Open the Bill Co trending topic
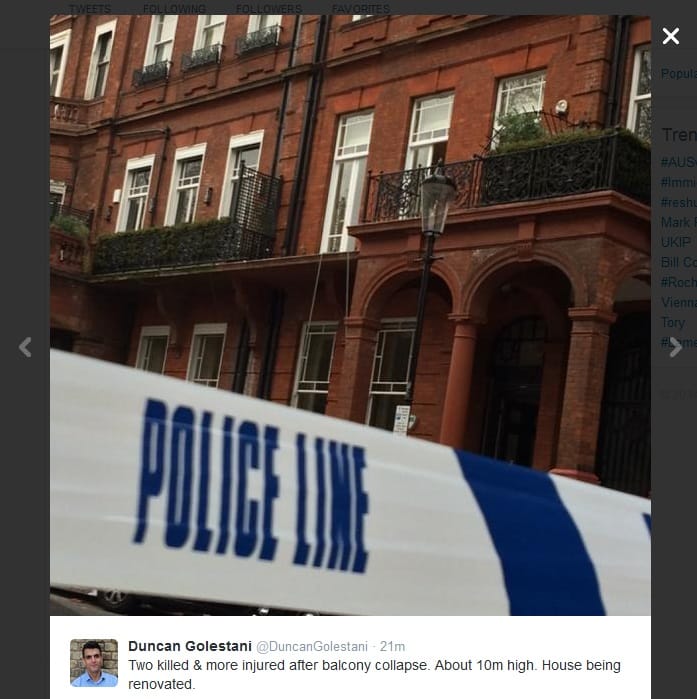 679,262
